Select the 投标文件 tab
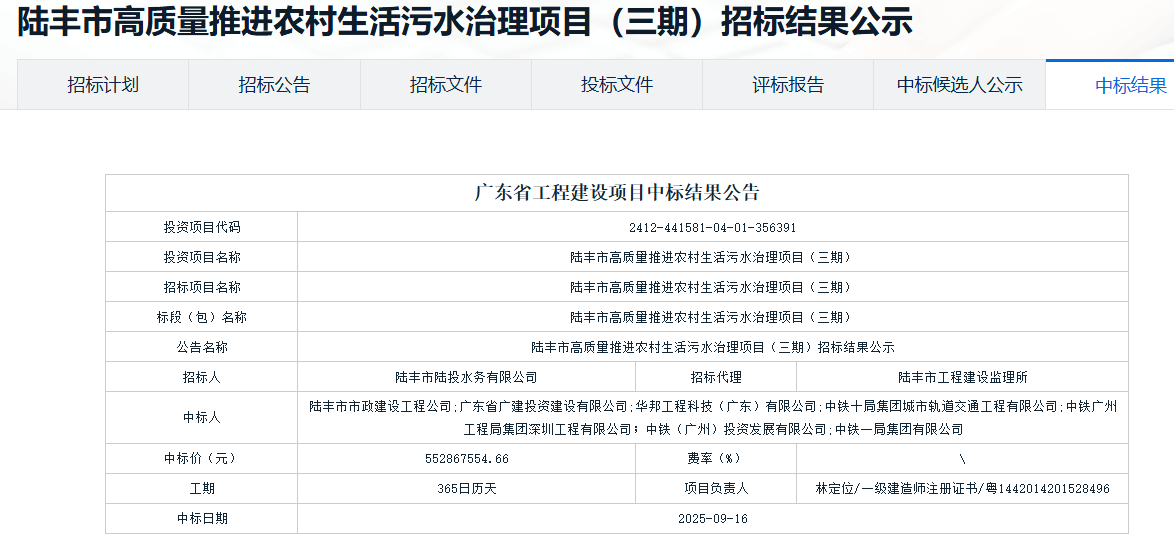Viewport: 1174px width, 555px height. pos(617,85)
